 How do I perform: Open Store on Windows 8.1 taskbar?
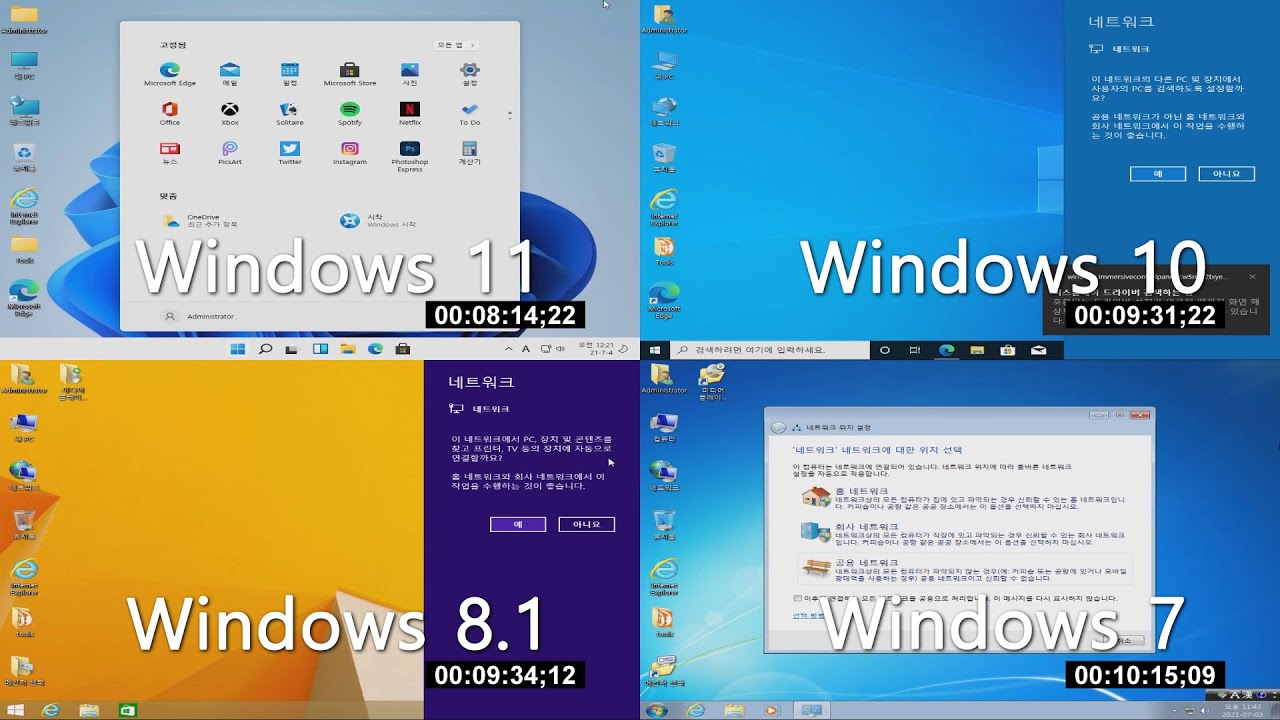(127, 710)
